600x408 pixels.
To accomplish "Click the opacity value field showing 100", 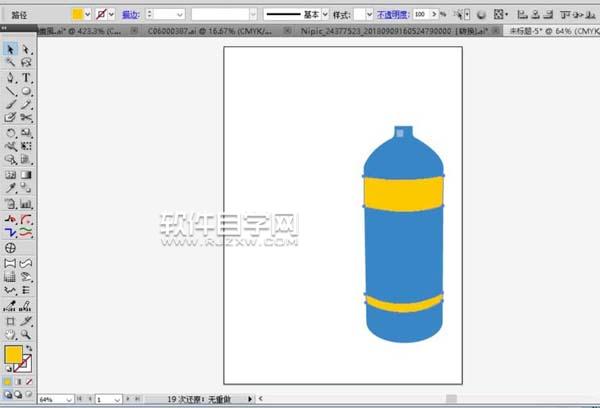I will click(422, 15).
